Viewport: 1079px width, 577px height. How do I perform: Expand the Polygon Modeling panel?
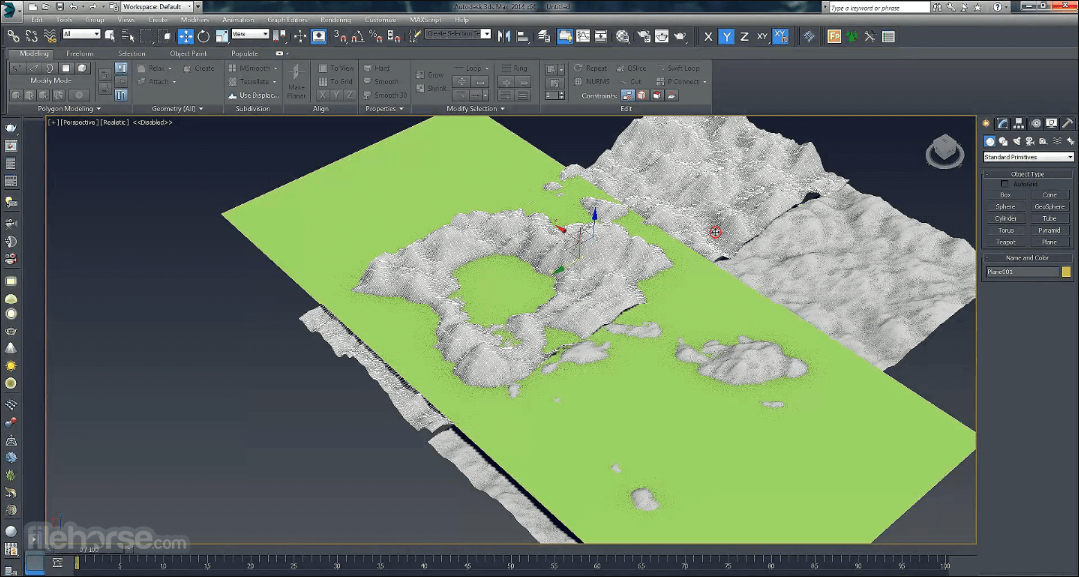(x=69, y=109)
